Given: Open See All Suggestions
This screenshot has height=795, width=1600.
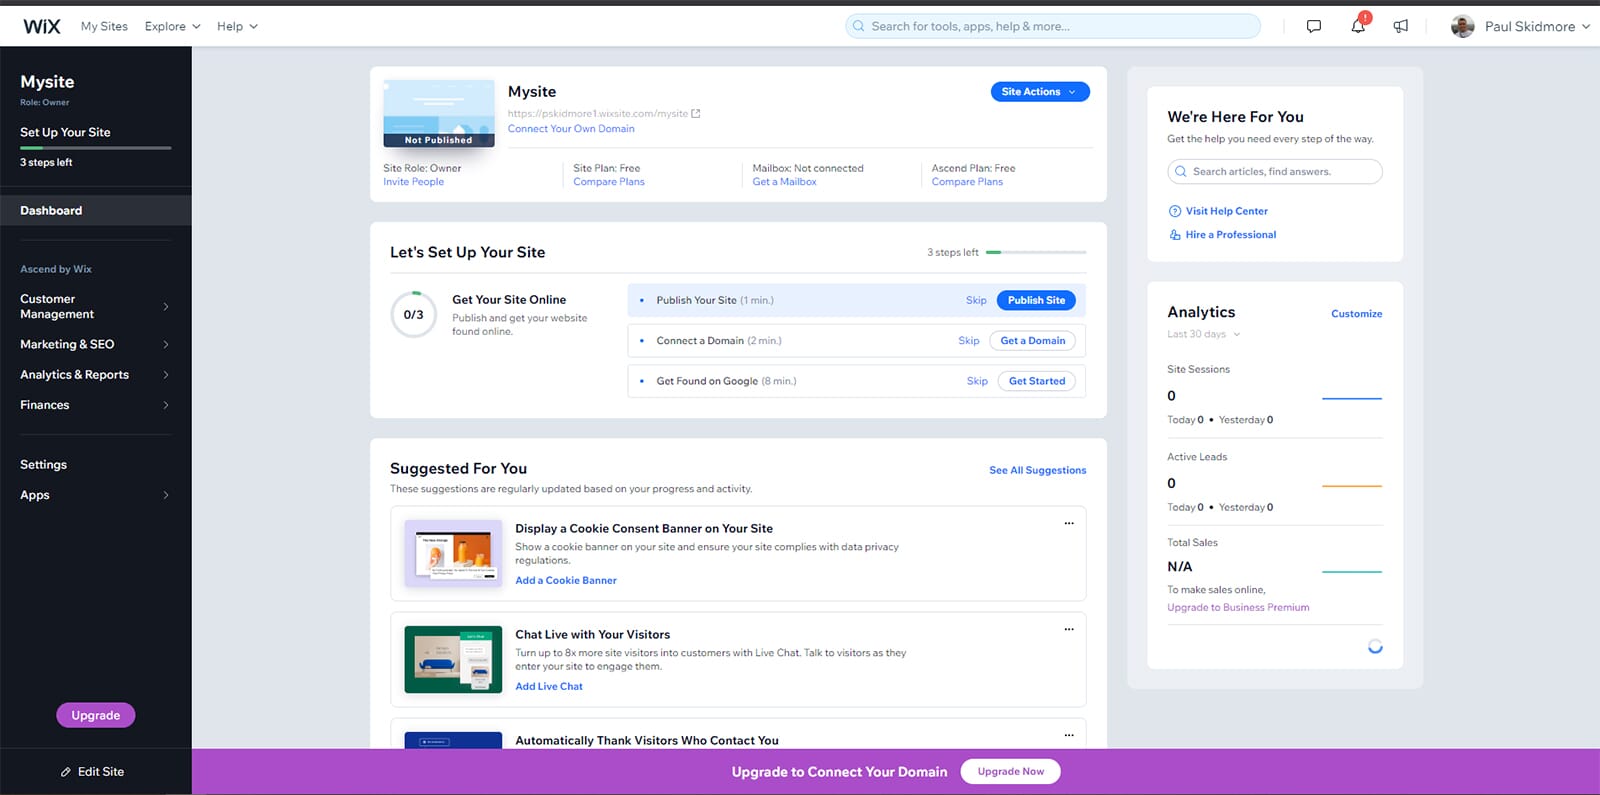Looking at the screenshot, I should click(1037, 470).
